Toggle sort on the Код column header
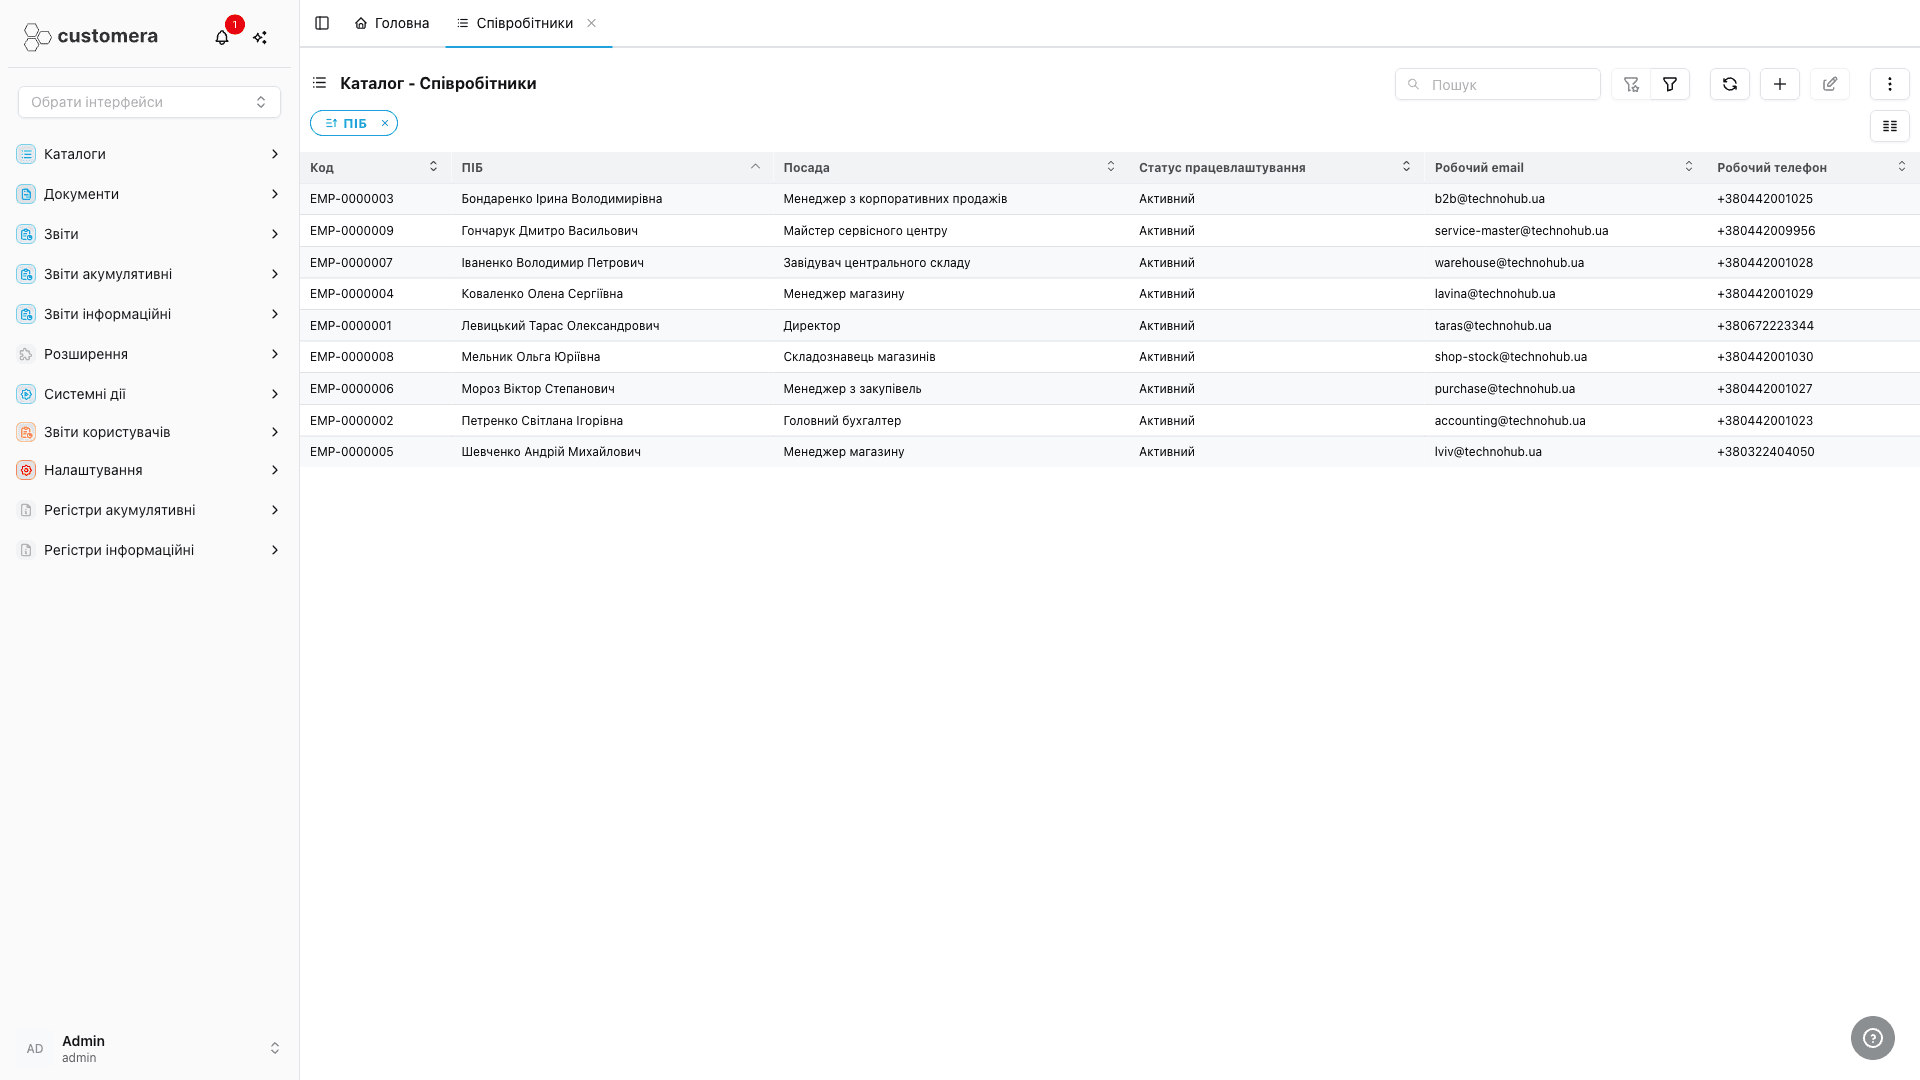The image size is (1920, 1080). coord(374,168)
